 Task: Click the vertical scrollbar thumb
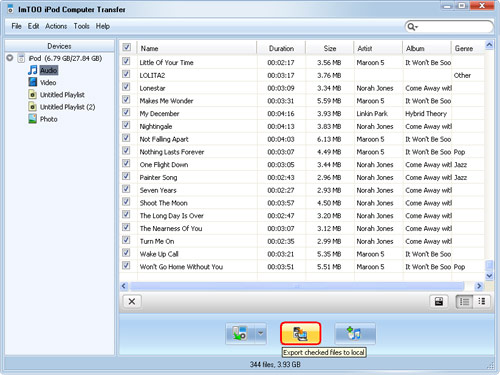click(x=489, y=265)
